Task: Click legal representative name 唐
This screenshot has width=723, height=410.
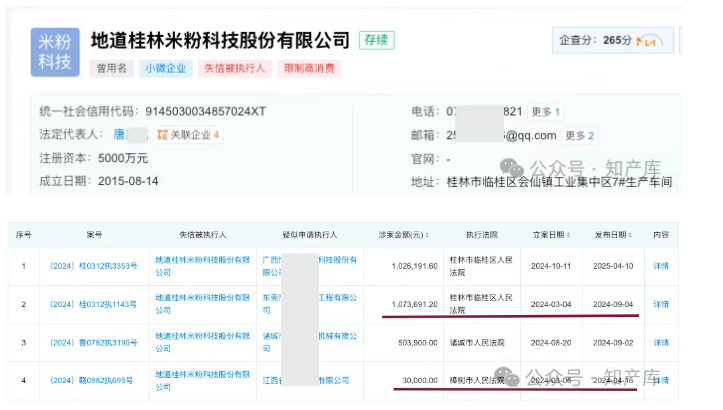Action: [117, 135]
